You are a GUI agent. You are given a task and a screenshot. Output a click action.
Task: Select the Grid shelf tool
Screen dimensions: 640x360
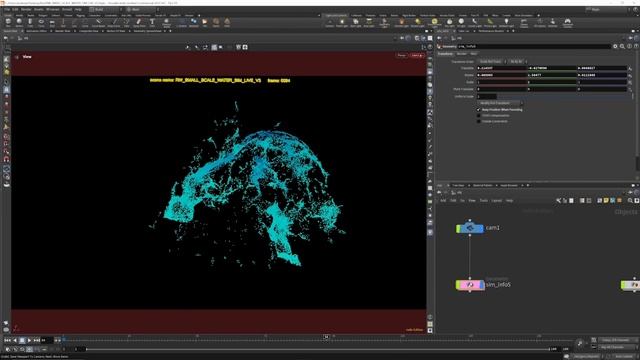tap(52, 22)
